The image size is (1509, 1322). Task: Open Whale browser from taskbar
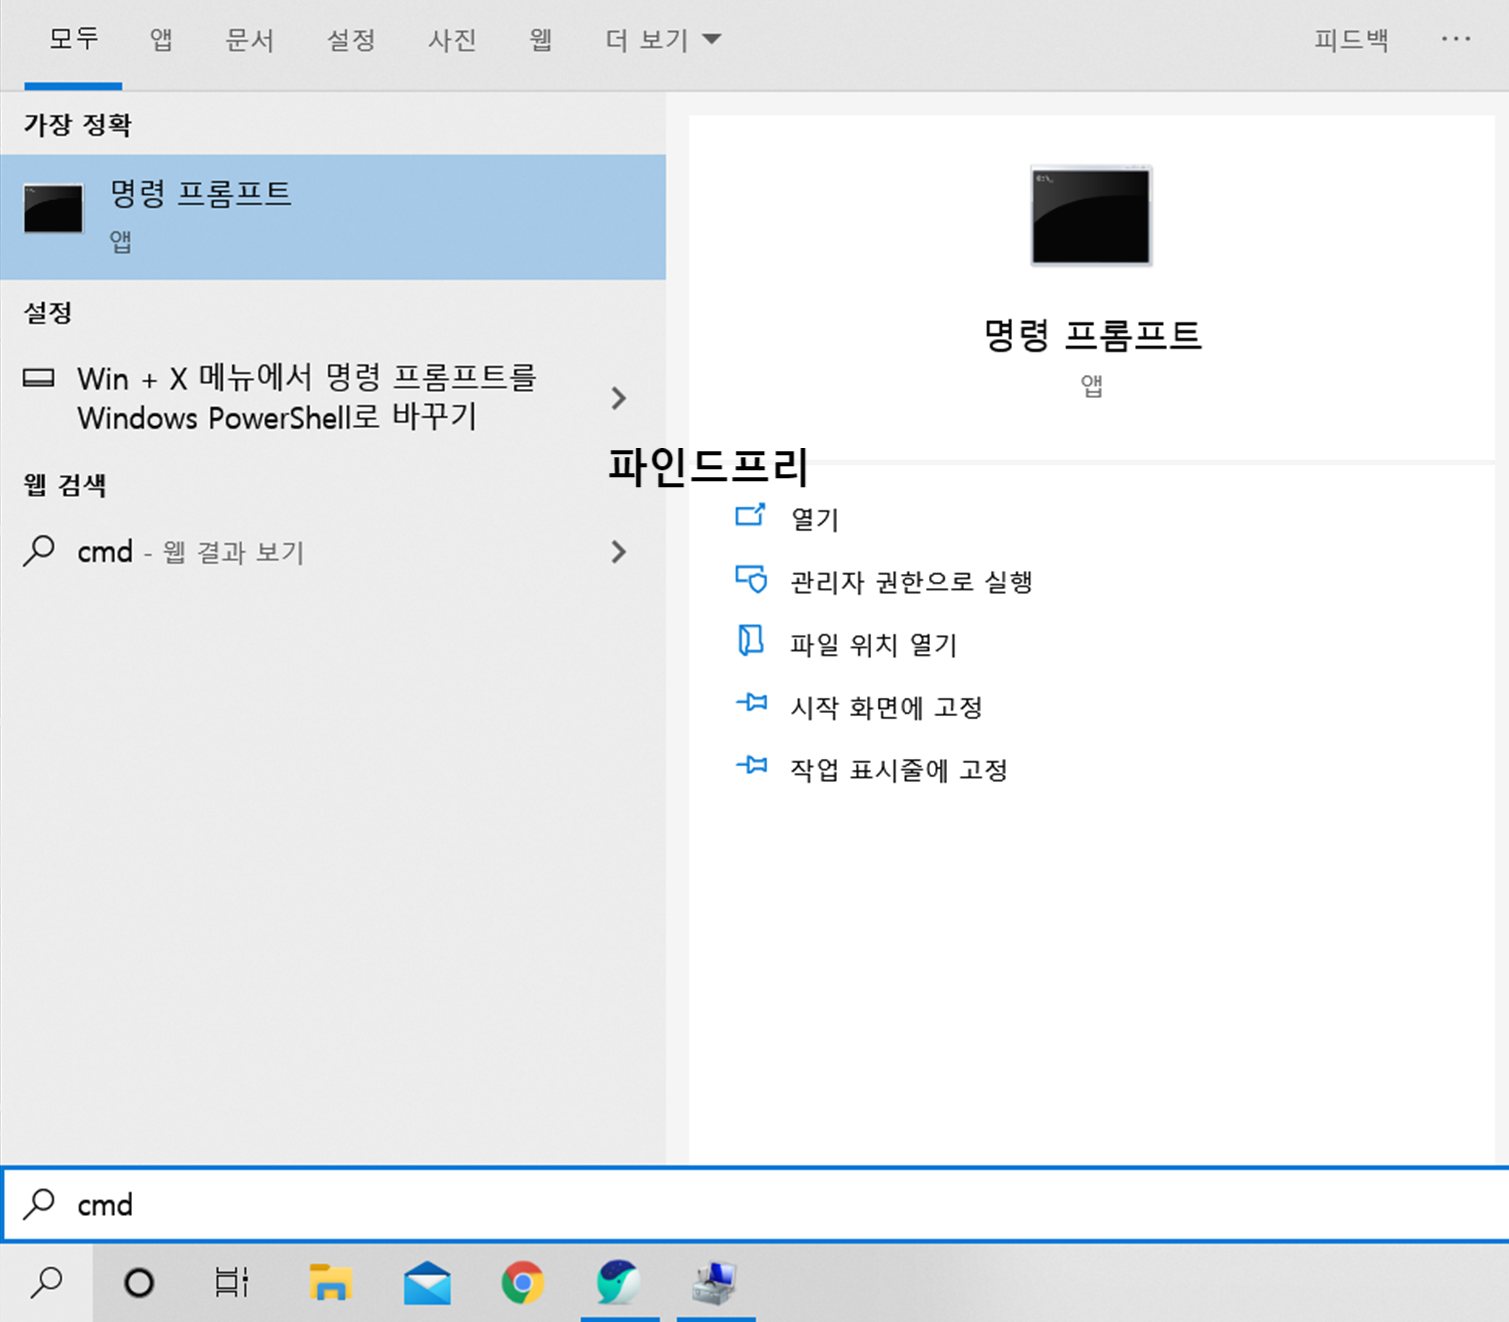coord(619,1282)
